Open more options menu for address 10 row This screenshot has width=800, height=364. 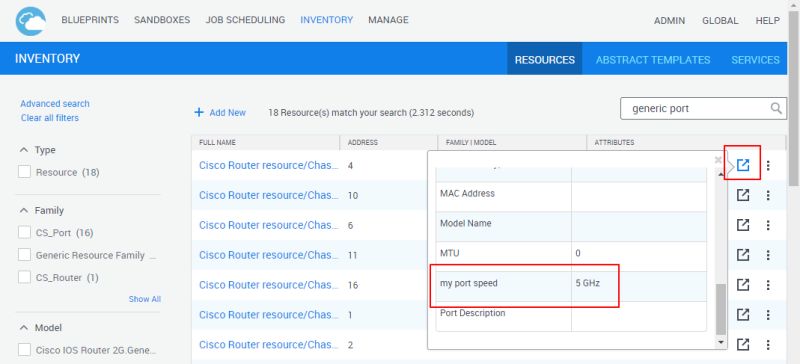768,195
